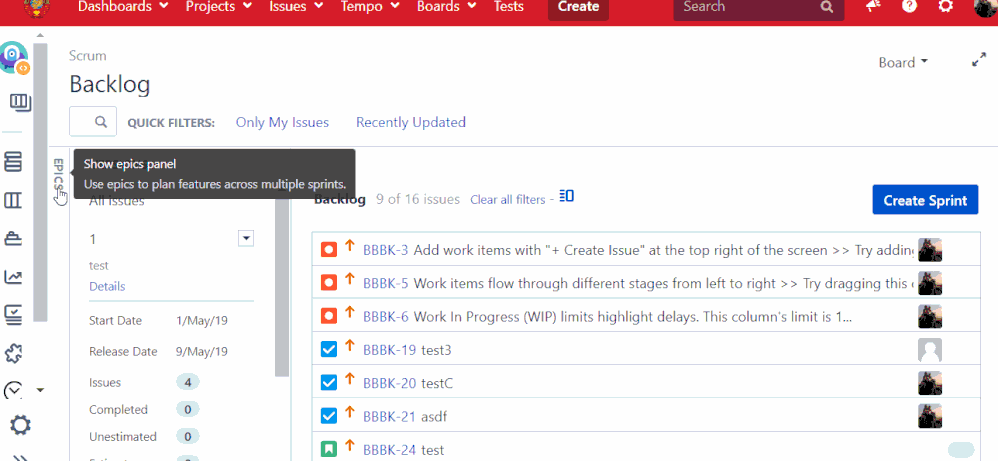The image size is (998, 461).
Task: Open Backlog from the sidebar stacked-rows icon
Action: 13,162
